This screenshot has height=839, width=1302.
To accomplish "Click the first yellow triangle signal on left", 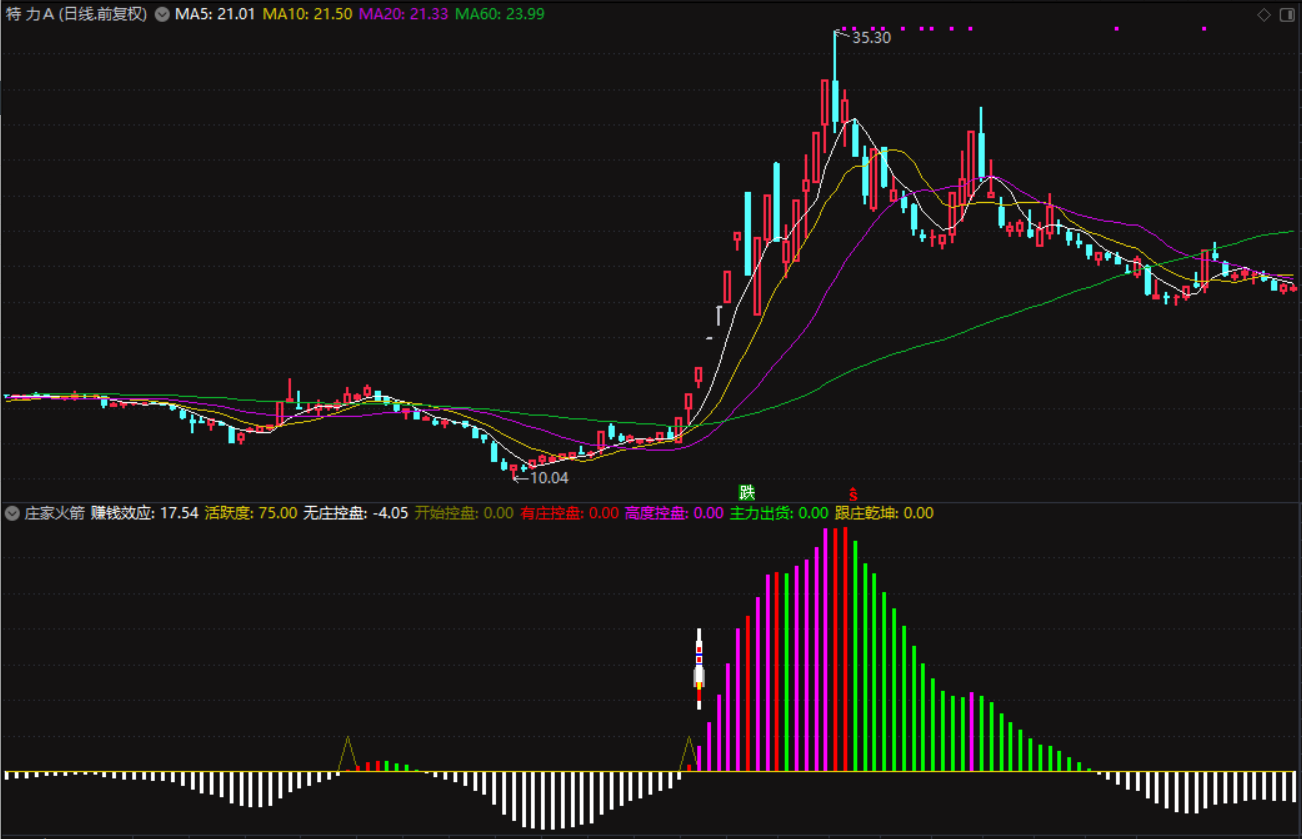I will (x=347, y=755).
